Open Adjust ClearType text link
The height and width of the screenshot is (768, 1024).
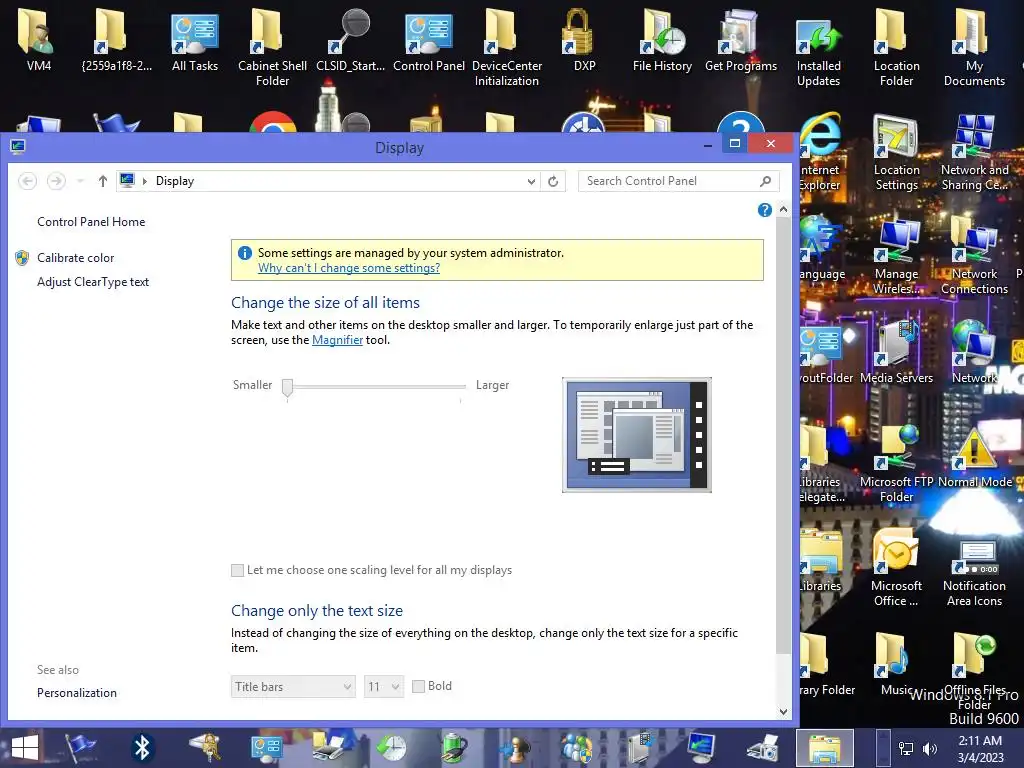(x=93, y=282)
